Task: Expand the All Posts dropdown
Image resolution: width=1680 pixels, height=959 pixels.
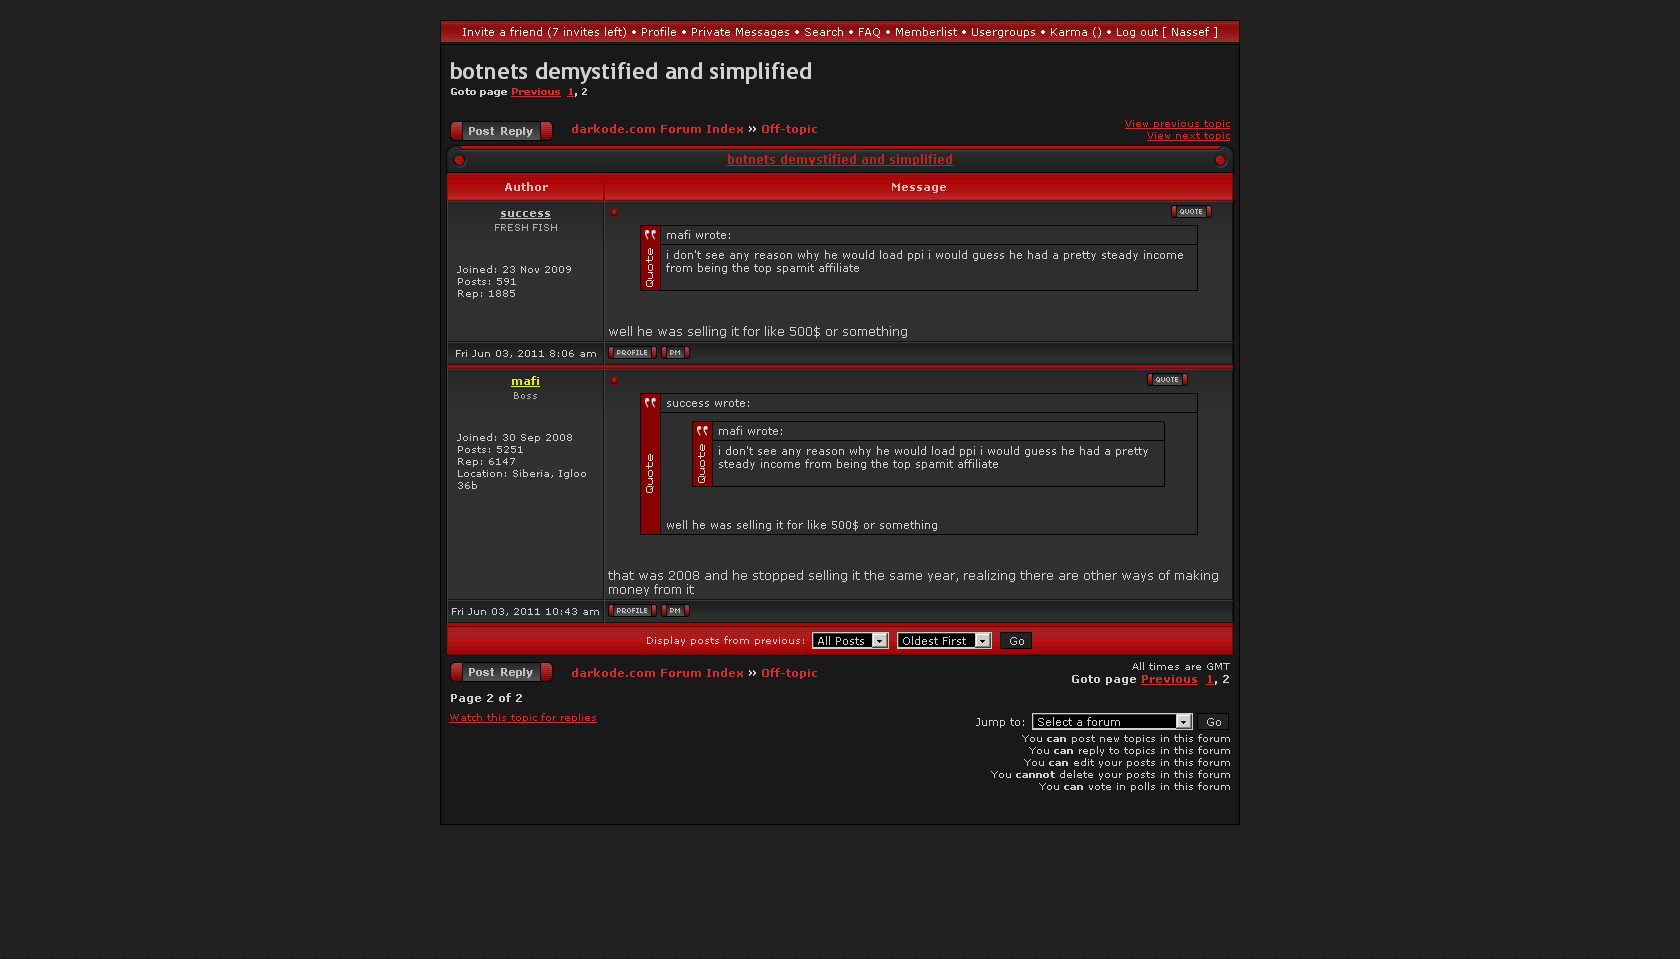Action: coord(850,641)
